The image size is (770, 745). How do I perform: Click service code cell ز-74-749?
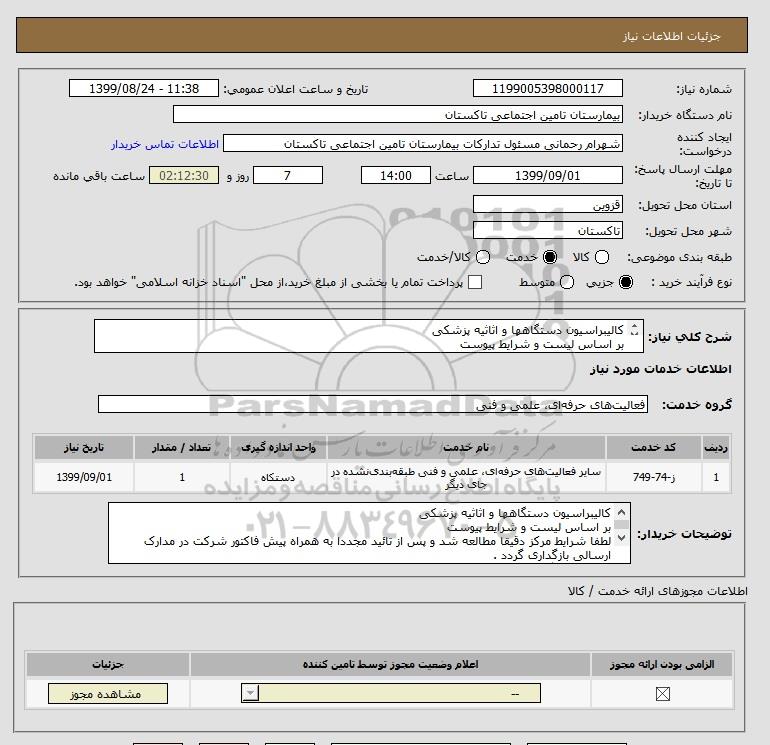click(653, 477)
